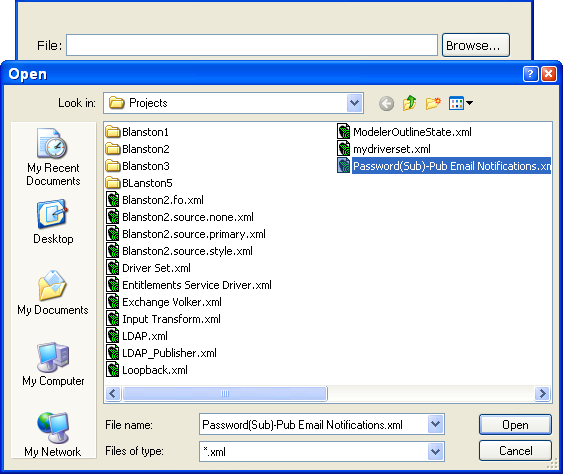Image resolution: width=563 pixels, height=474 pixels.
Task: Select Password(Sub)-Pub Email Notifications file name
Action: click(x=451, y=166)
